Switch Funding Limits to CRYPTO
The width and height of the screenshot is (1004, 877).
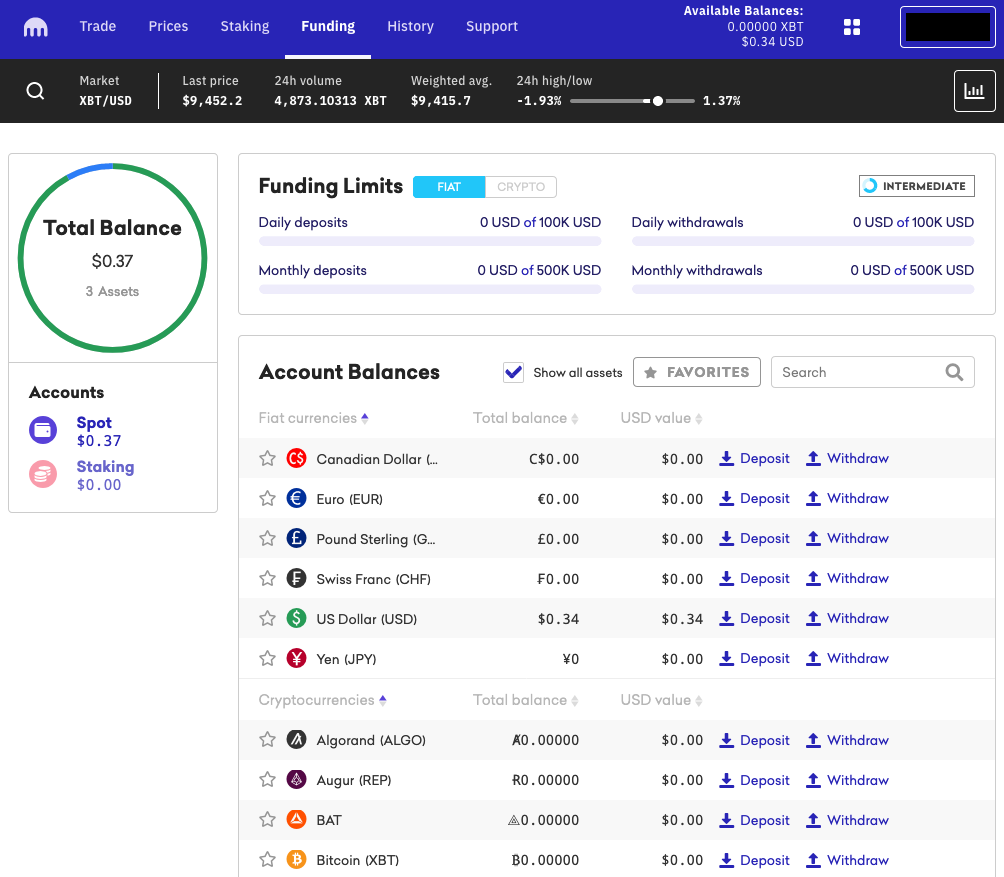521,186
